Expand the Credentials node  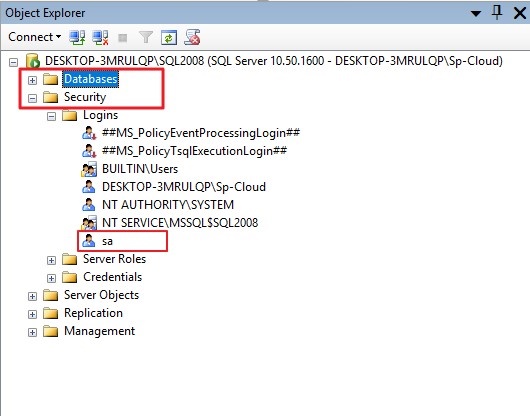(x=51, y=278)
